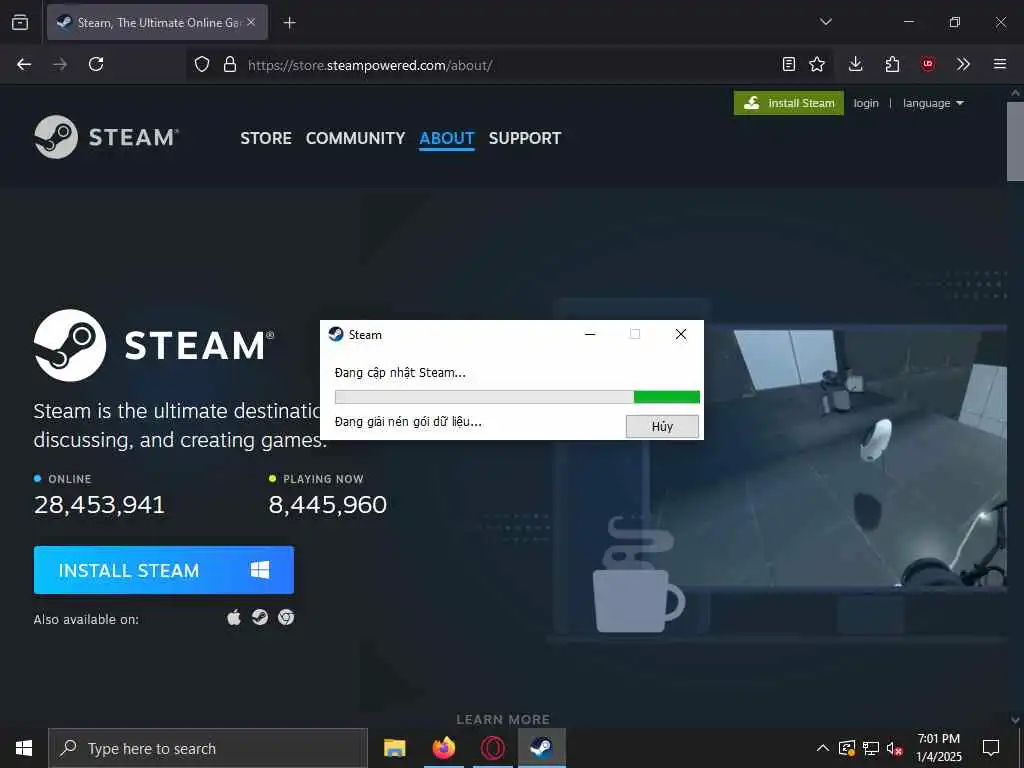This screenshot has width=1024, height=768.
Task: Click the site padlock icon
Action: (230, 64)
